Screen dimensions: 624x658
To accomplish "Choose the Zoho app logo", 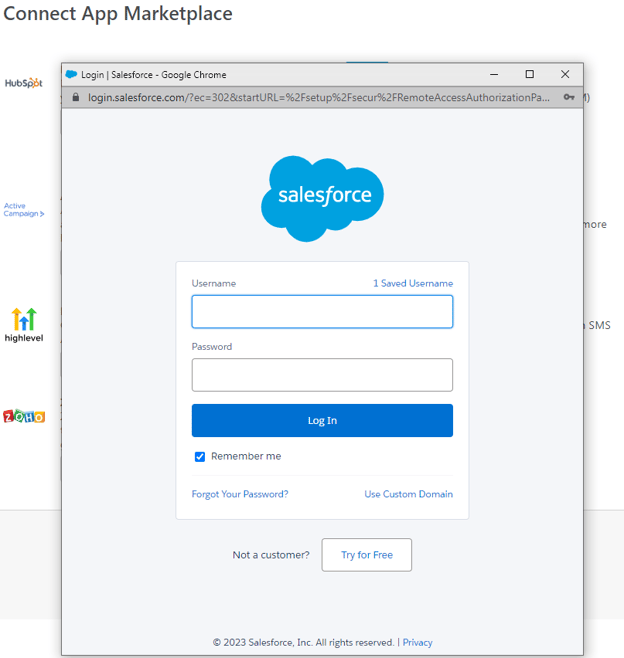I will (x=24, y=416).
